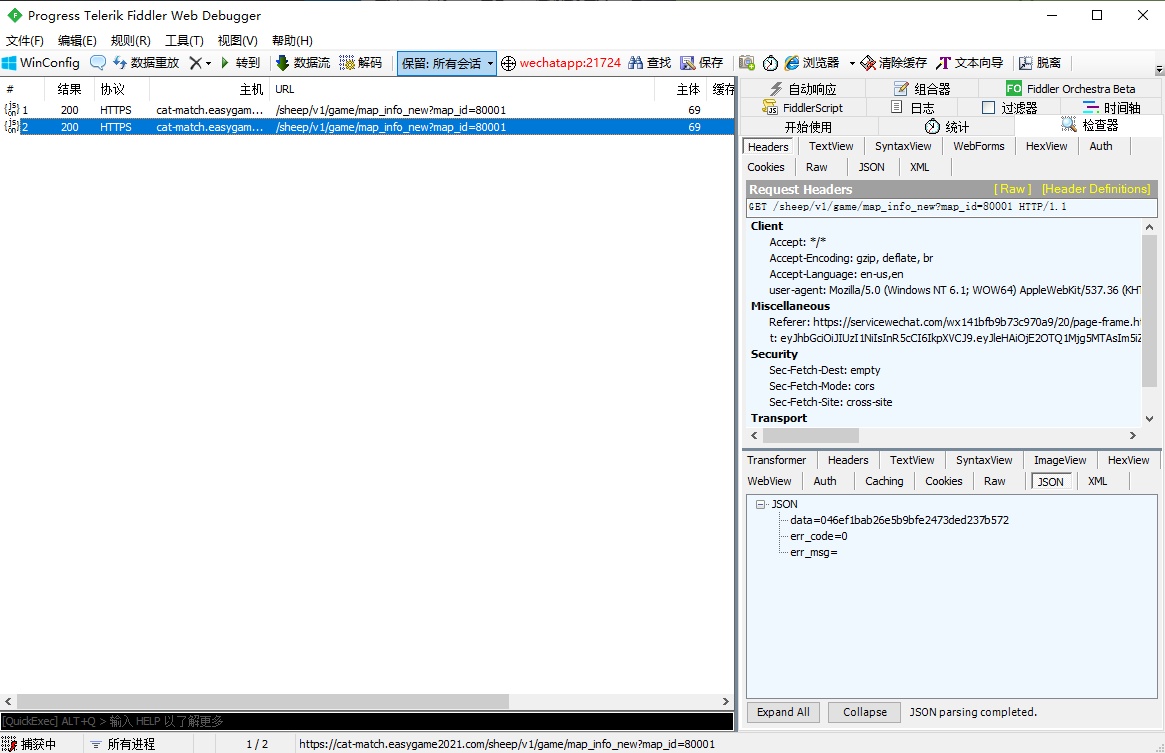The width and height of the screenshot is (1165, 753).
Task: Click 保存 (save) in the toolbar
Action: coord(702,63)
